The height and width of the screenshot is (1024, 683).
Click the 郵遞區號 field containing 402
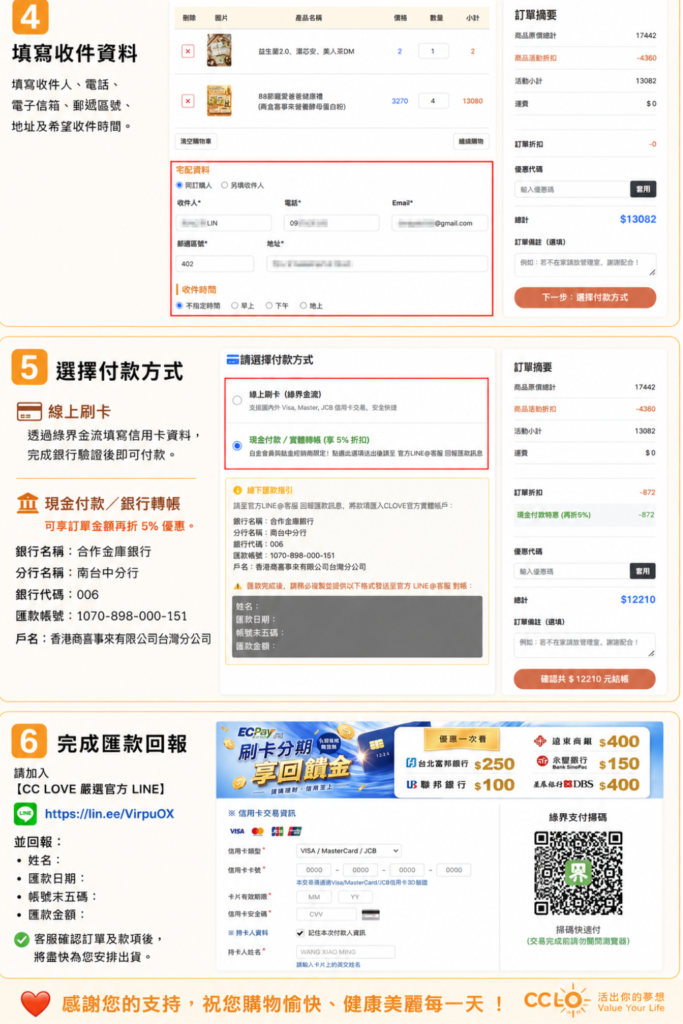214,264
